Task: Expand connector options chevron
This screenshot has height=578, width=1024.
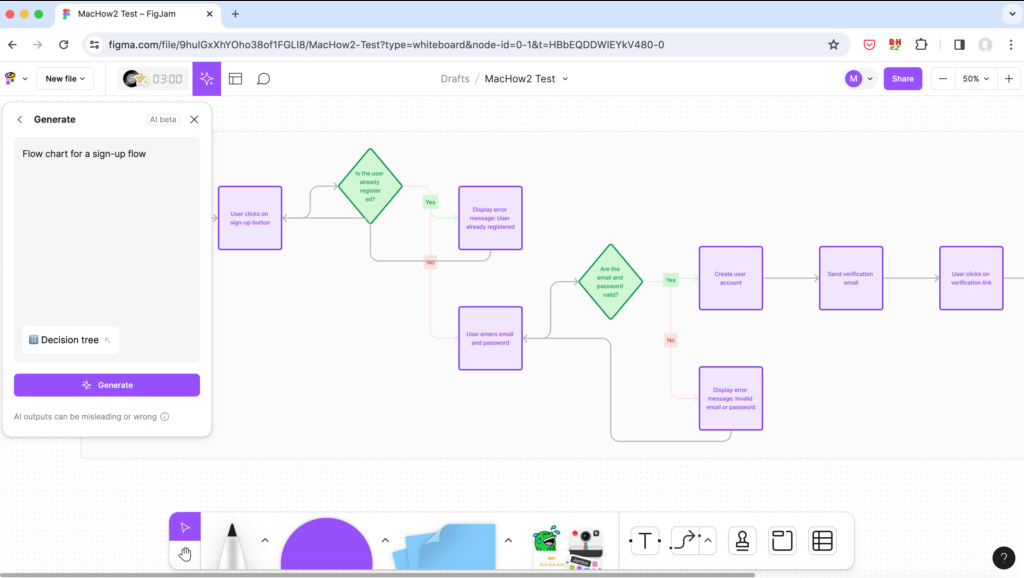Action: [708, 540]
